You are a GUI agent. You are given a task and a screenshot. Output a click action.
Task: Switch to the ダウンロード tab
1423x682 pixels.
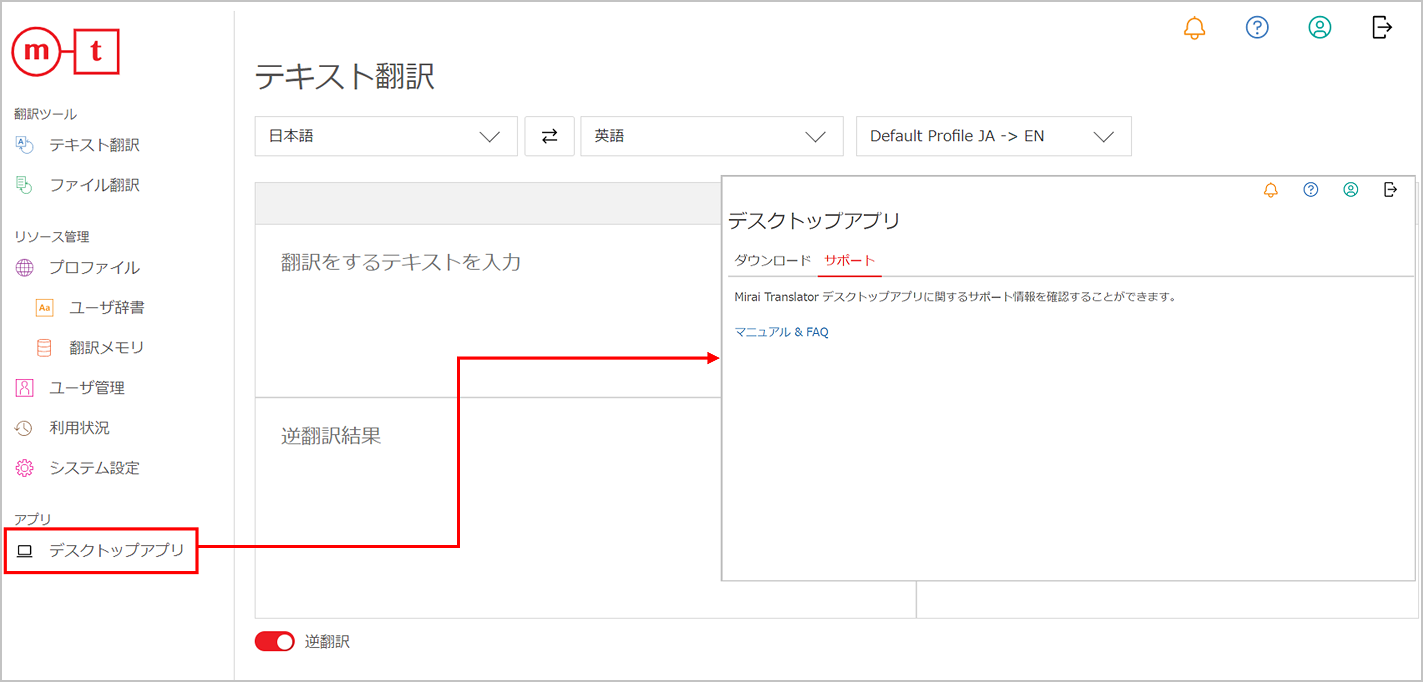(x=772, y=261)
